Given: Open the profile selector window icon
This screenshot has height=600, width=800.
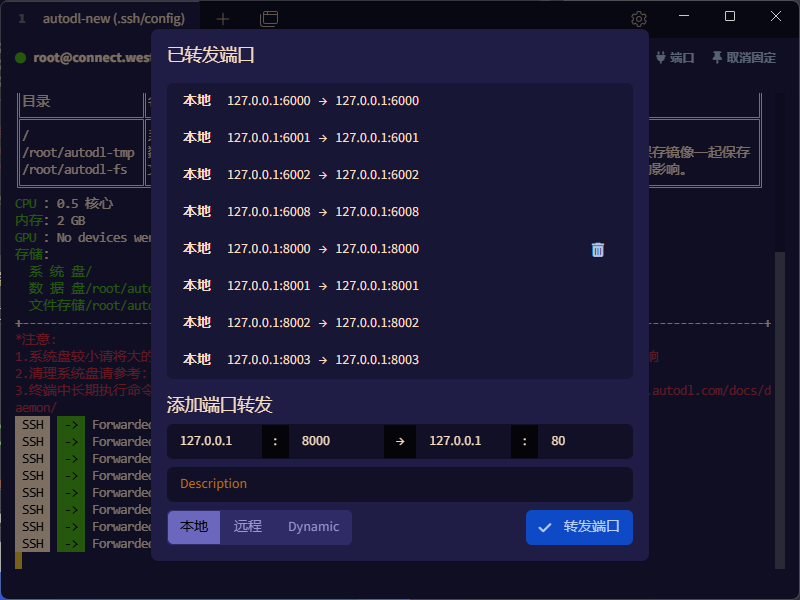Looking at the screenshot, I should click(x=268, y=19).
